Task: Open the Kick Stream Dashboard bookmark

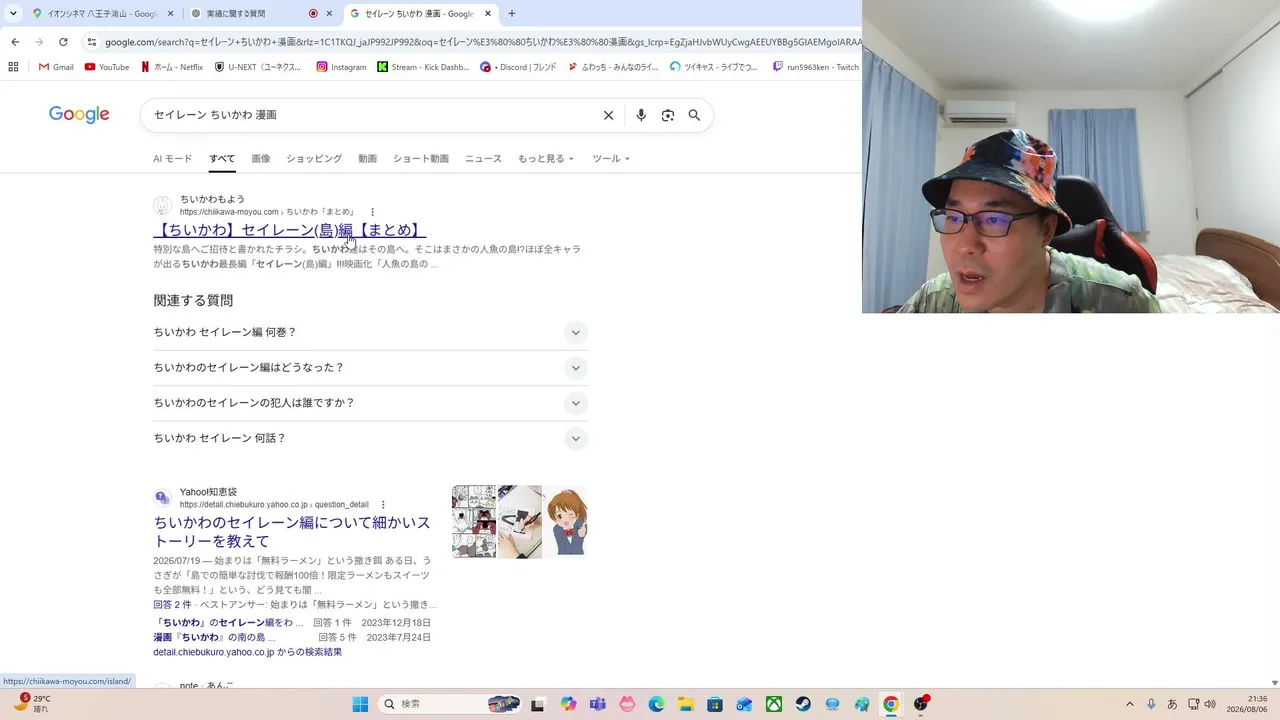Action: 423,67
